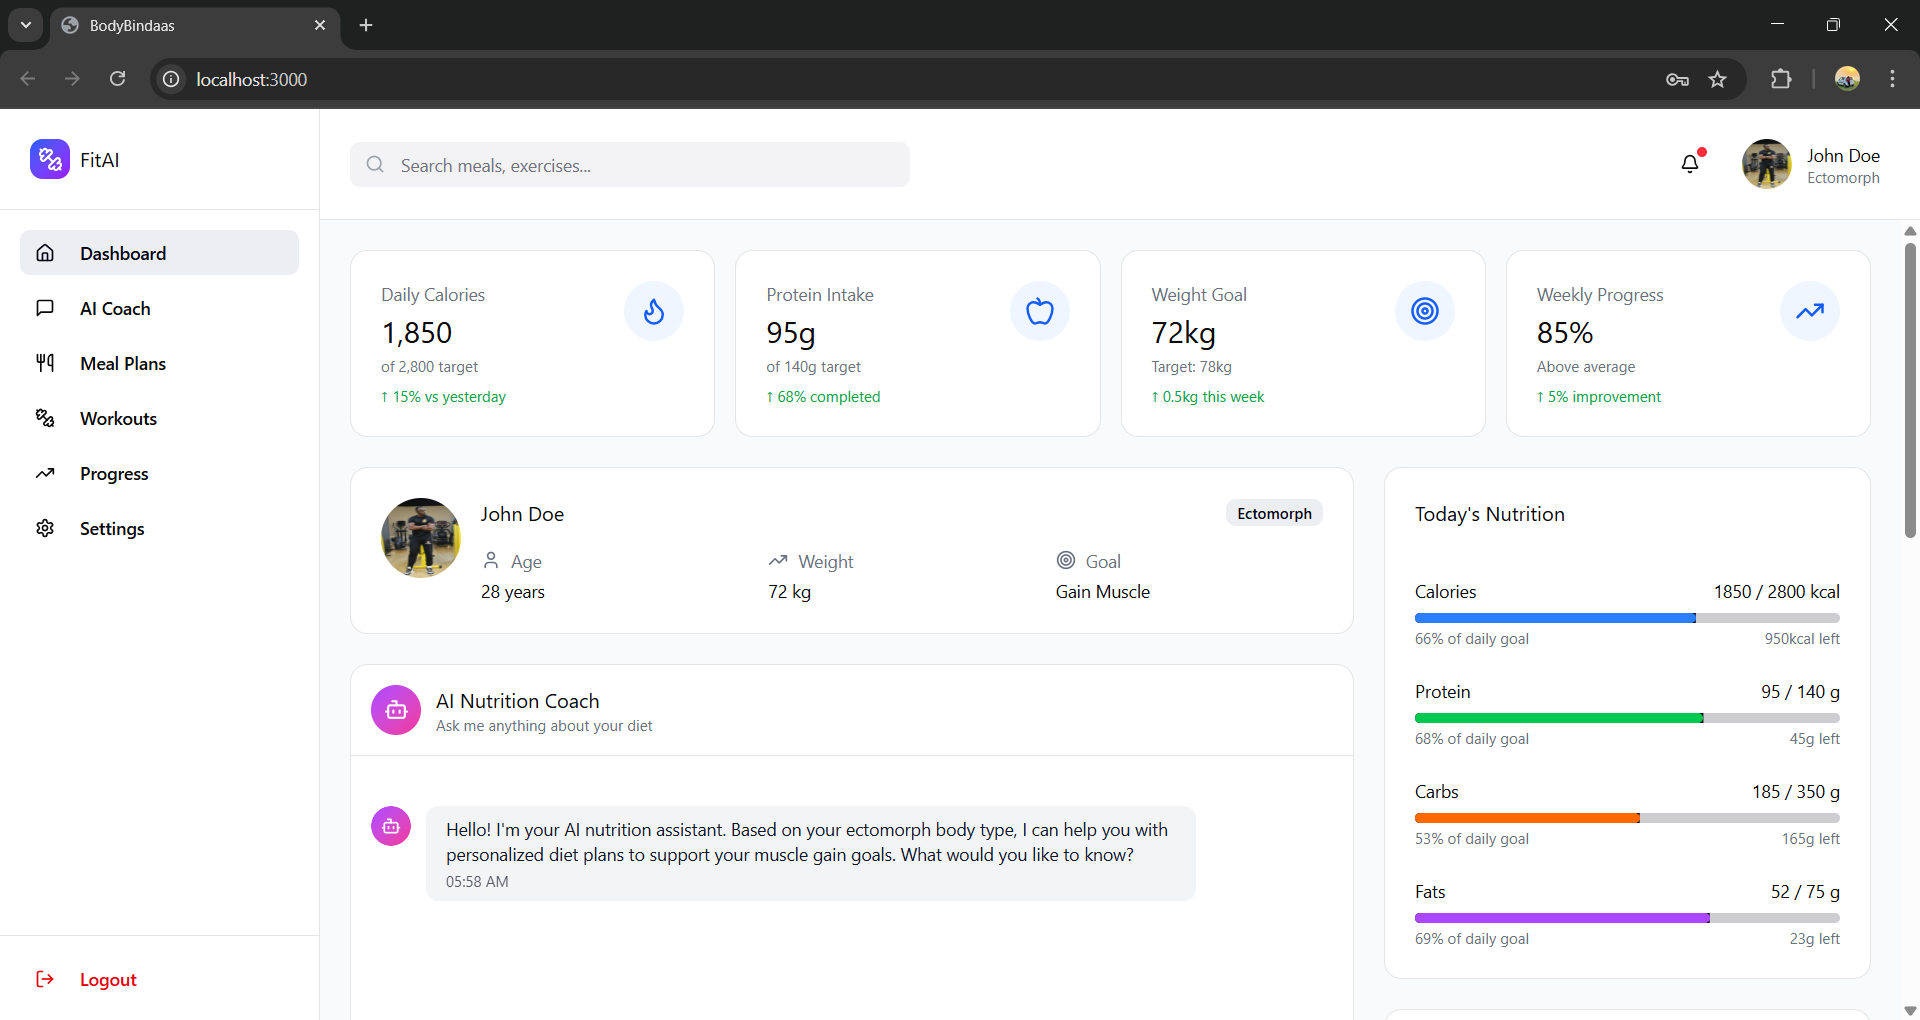Viewport: 1920px width, 1020px height.
Task: Open Workouts section
Action: click(x=159, y=418)
